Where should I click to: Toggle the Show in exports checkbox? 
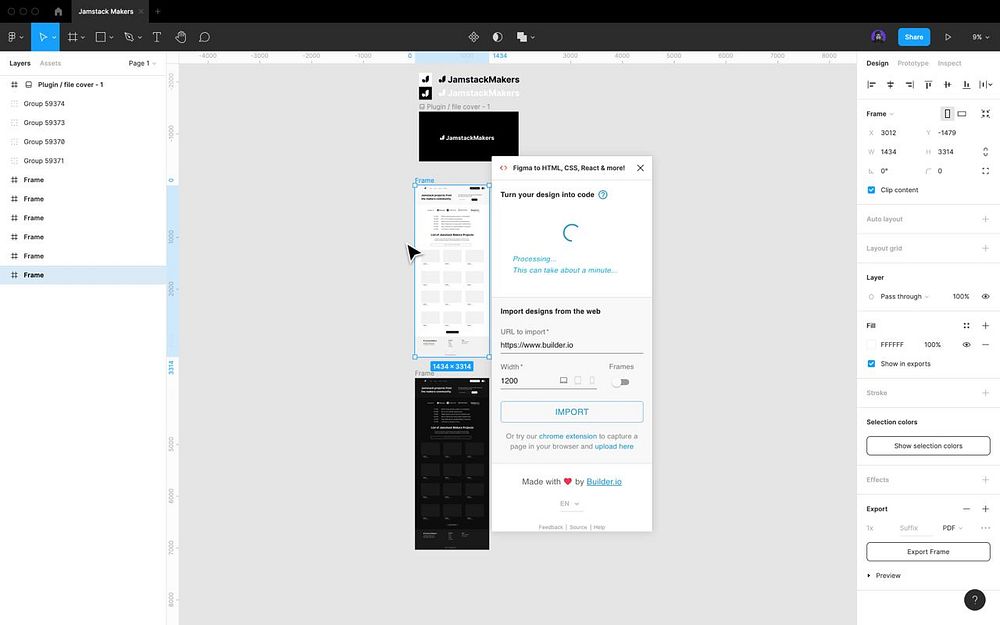point(871,364)
